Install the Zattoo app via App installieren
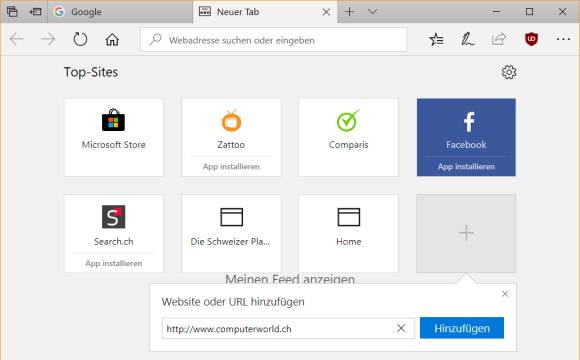 click(x=231, y=166)
